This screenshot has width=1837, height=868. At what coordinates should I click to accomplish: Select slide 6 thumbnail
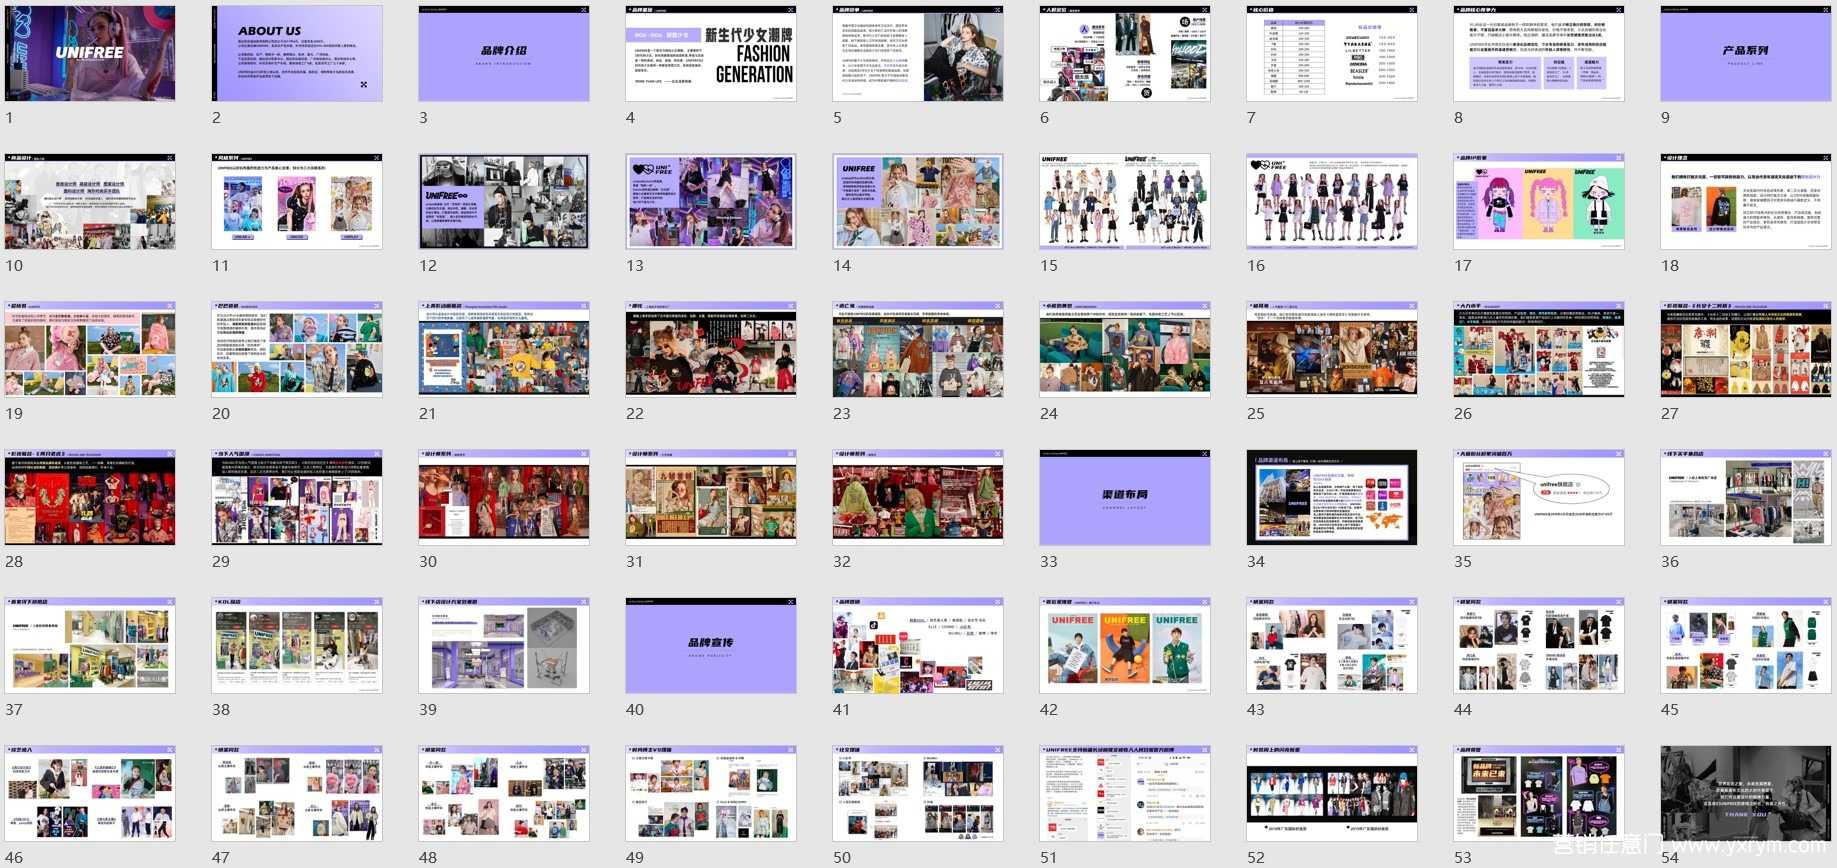pyautogui.click(x=1125, y=53)
